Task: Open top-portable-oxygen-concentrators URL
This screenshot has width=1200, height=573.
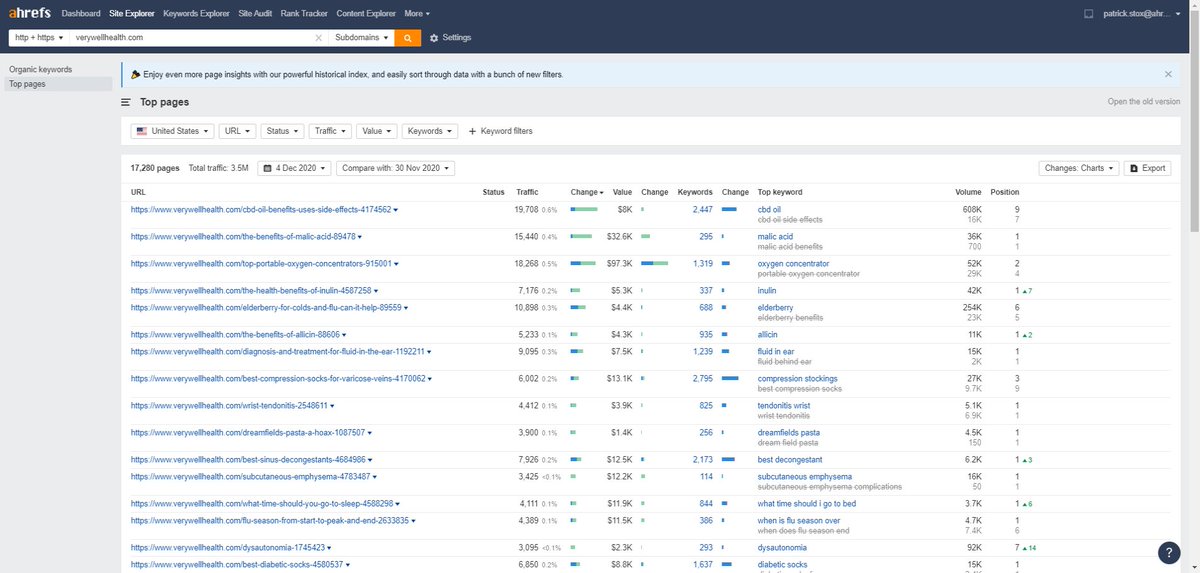Action: tap(261, 263)
